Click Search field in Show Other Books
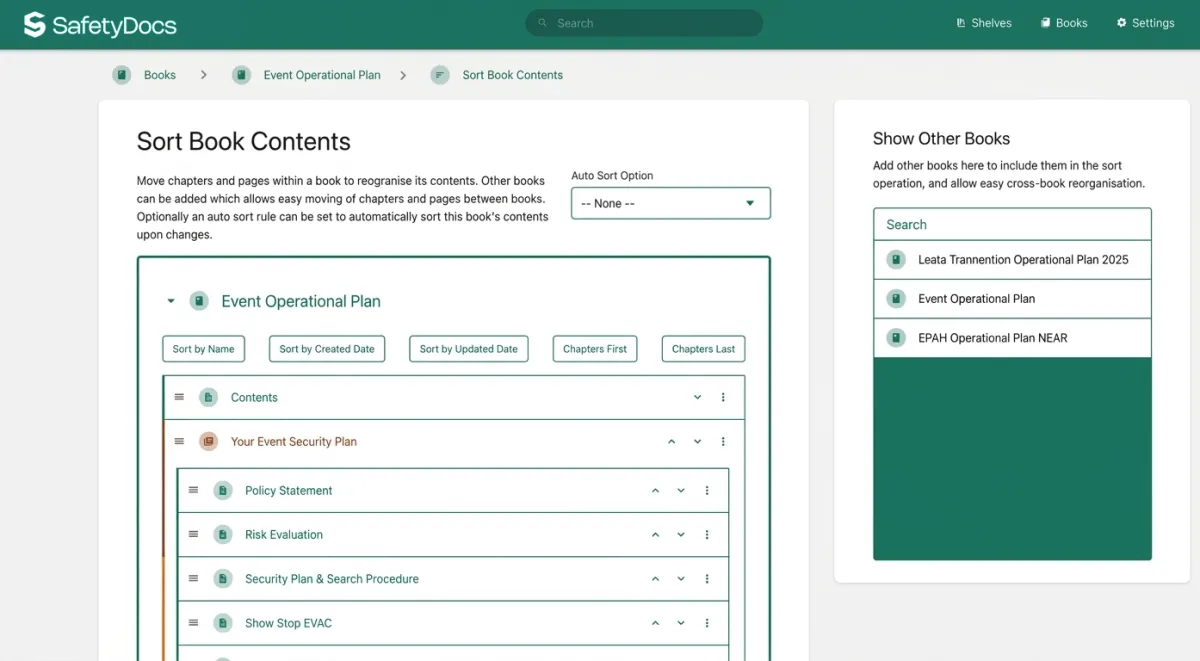This screenshot has width=1200, height=661. pos(1012,224)
